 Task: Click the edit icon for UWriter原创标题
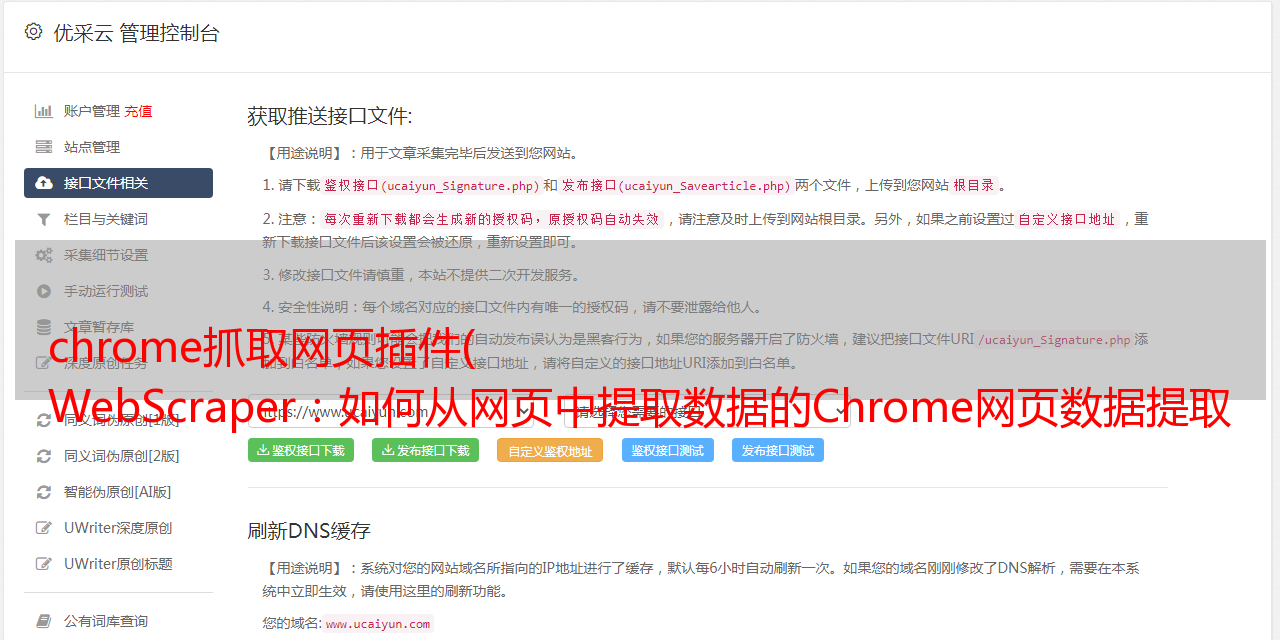click(x=44, y=564)
